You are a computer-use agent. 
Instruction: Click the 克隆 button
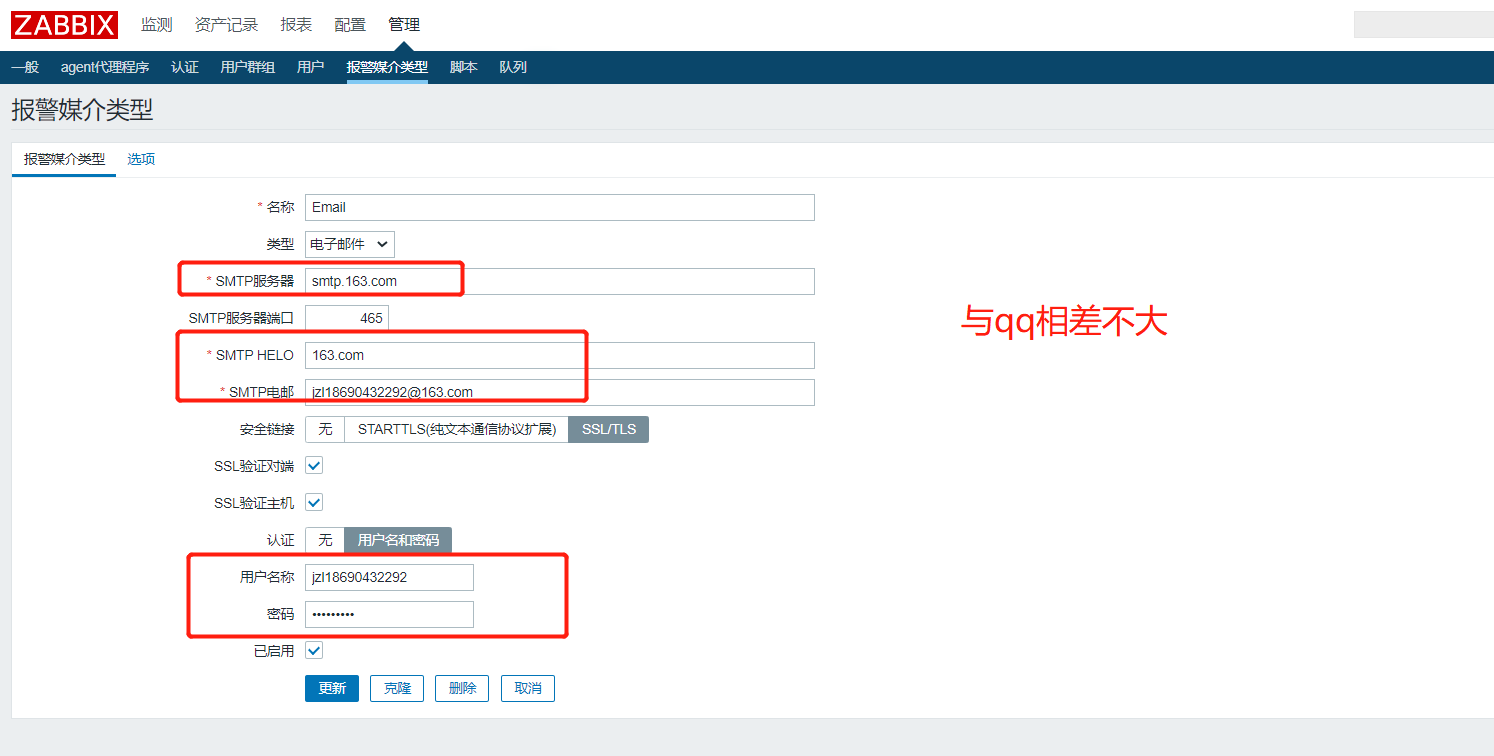click(397, 688)
